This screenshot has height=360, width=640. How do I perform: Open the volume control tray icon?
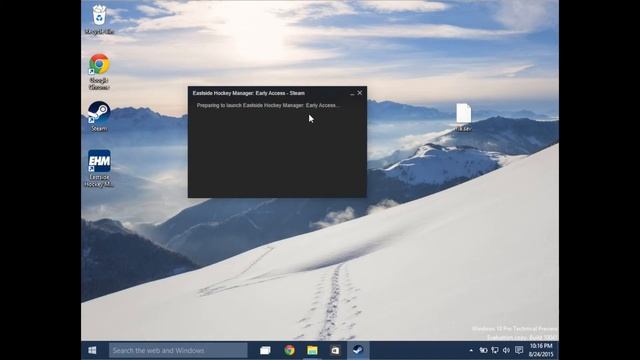coord(507,350)
